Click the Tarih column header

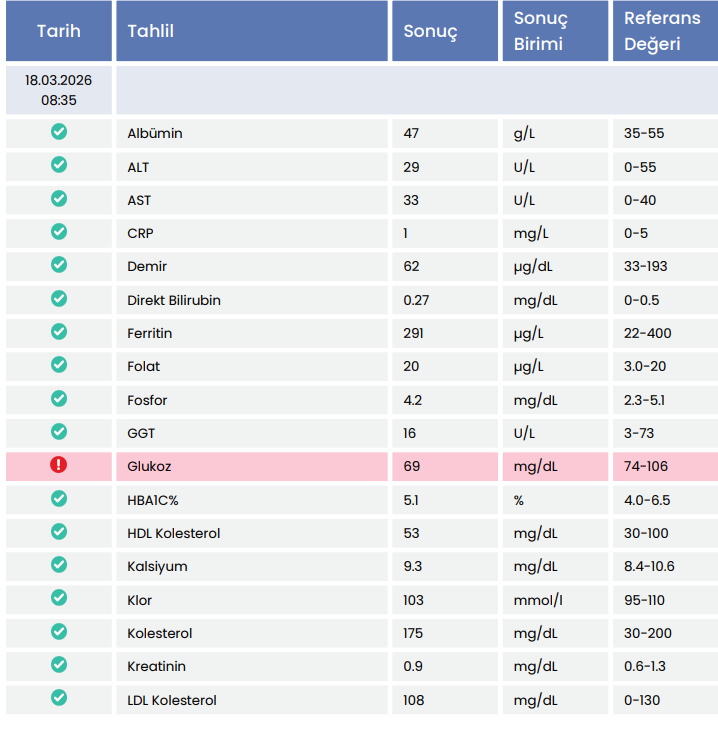[59, 31]
